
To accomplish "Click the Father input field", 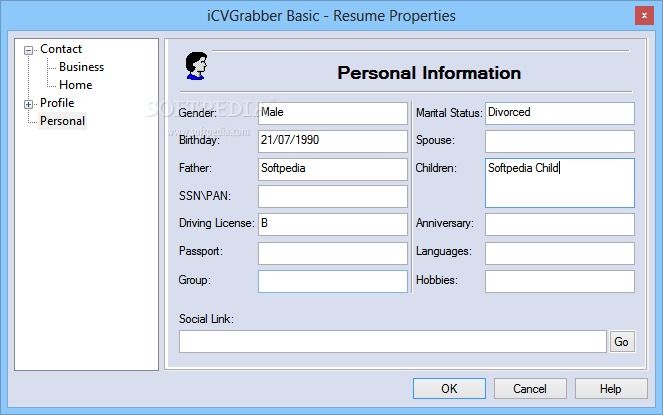I will click(333, 169).
